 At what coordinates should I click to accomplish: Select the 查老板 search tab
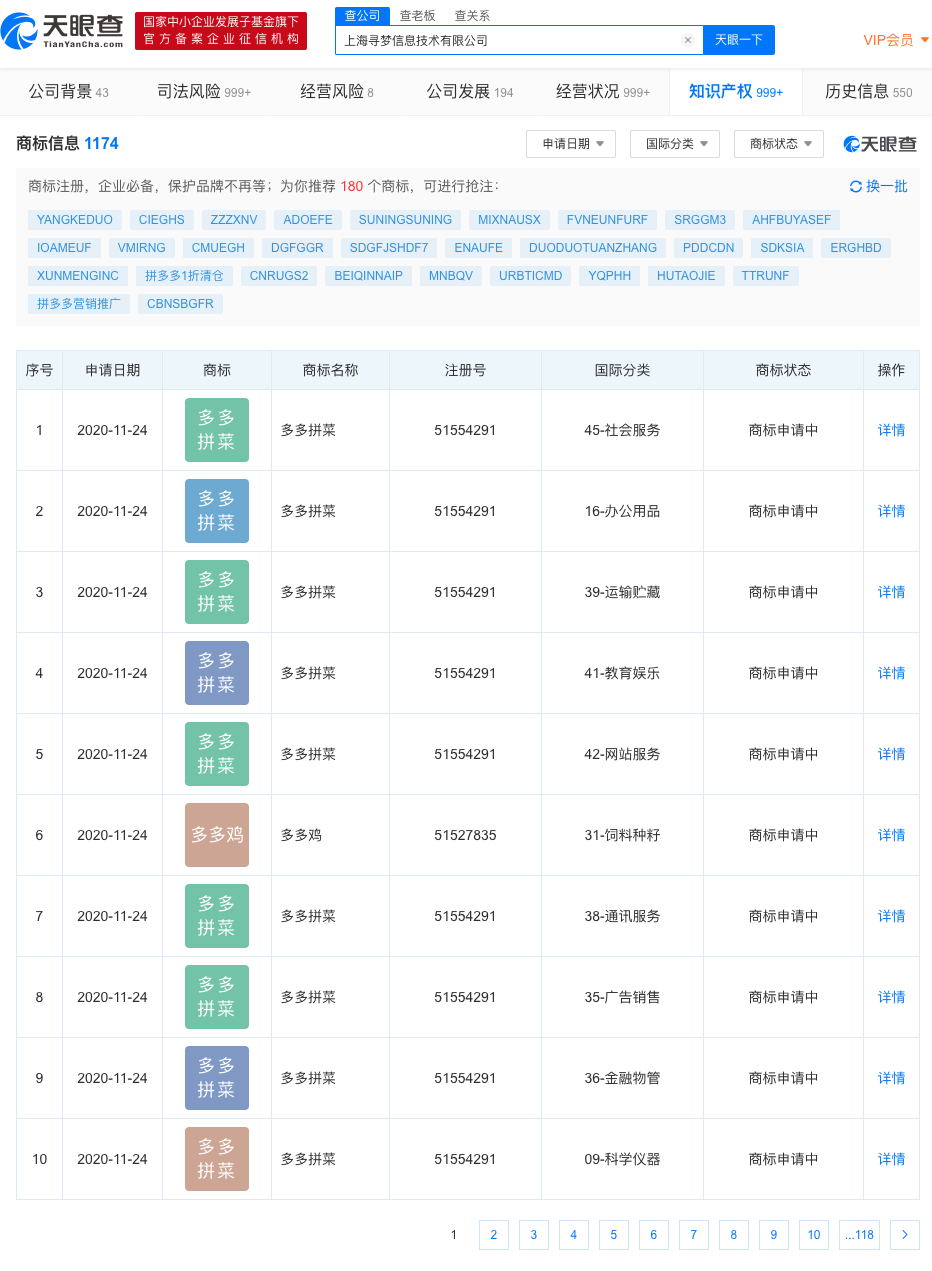(x=417, y=16)
